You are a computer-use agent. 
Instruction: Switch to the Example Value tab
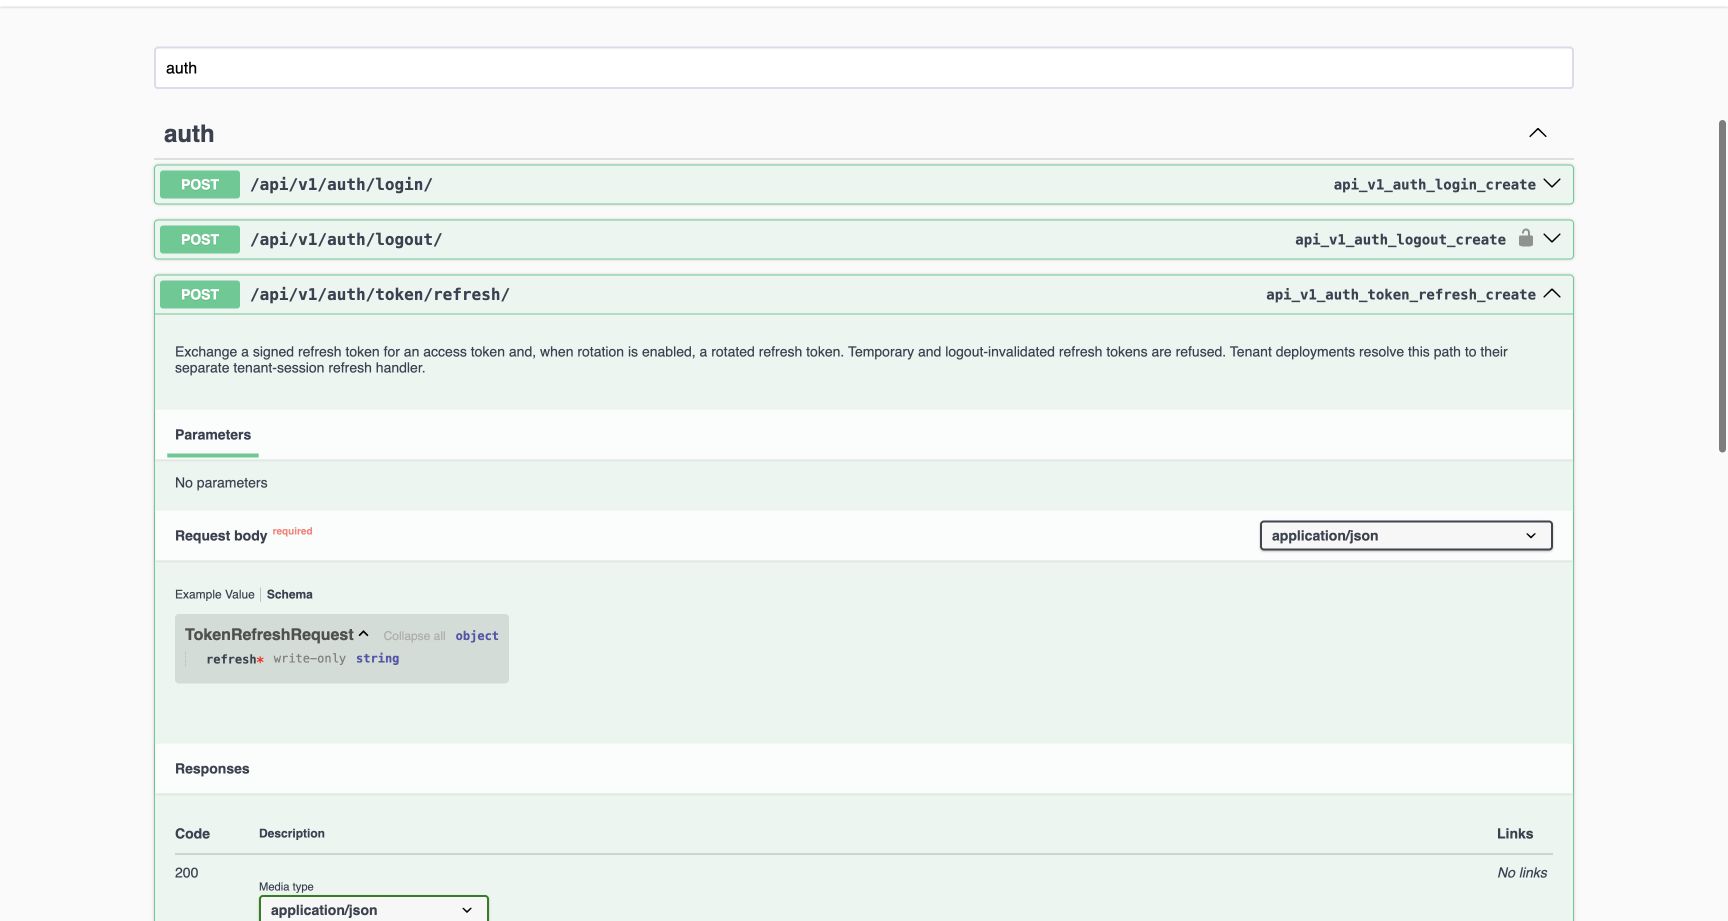(215, 594)
